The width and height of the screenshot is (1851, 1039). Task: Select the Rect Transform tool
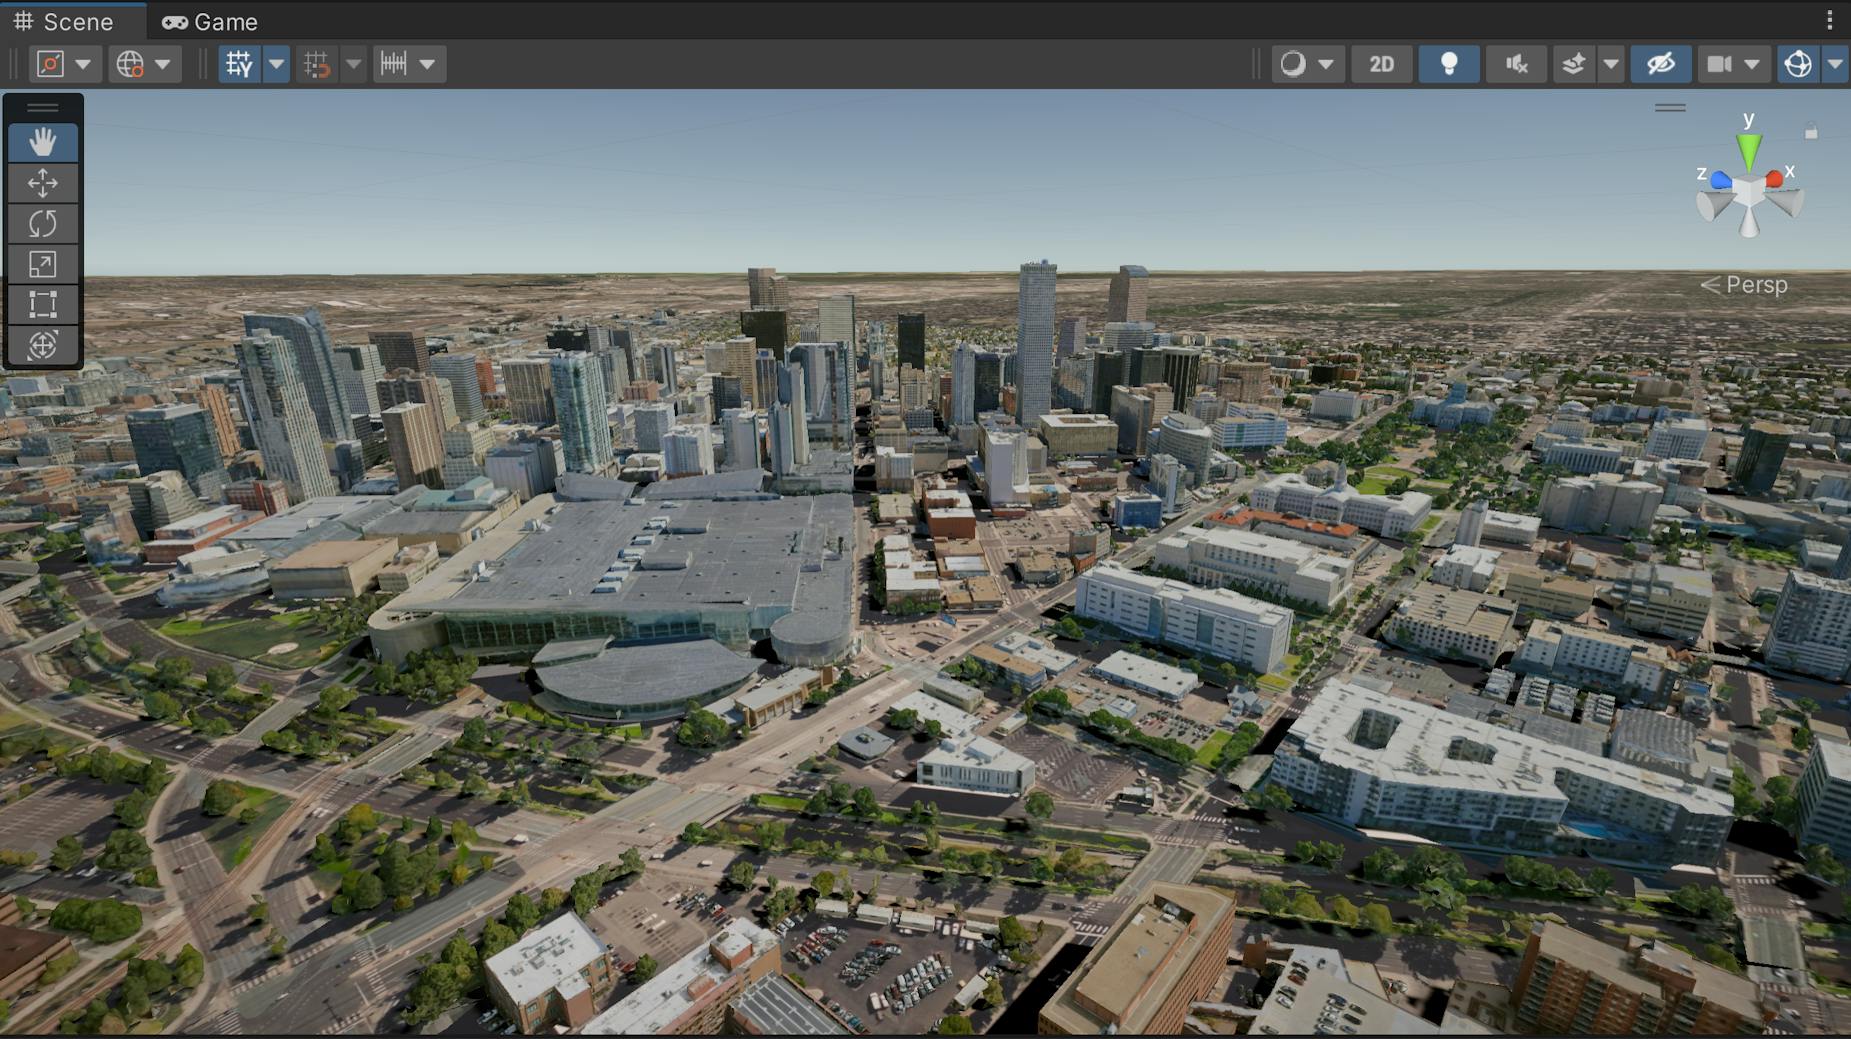click(42, 304)
